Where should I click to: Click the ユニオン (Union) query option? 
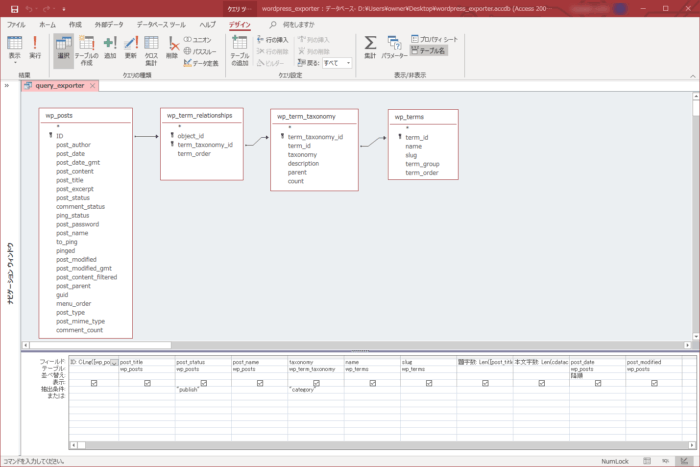point(197,40)
